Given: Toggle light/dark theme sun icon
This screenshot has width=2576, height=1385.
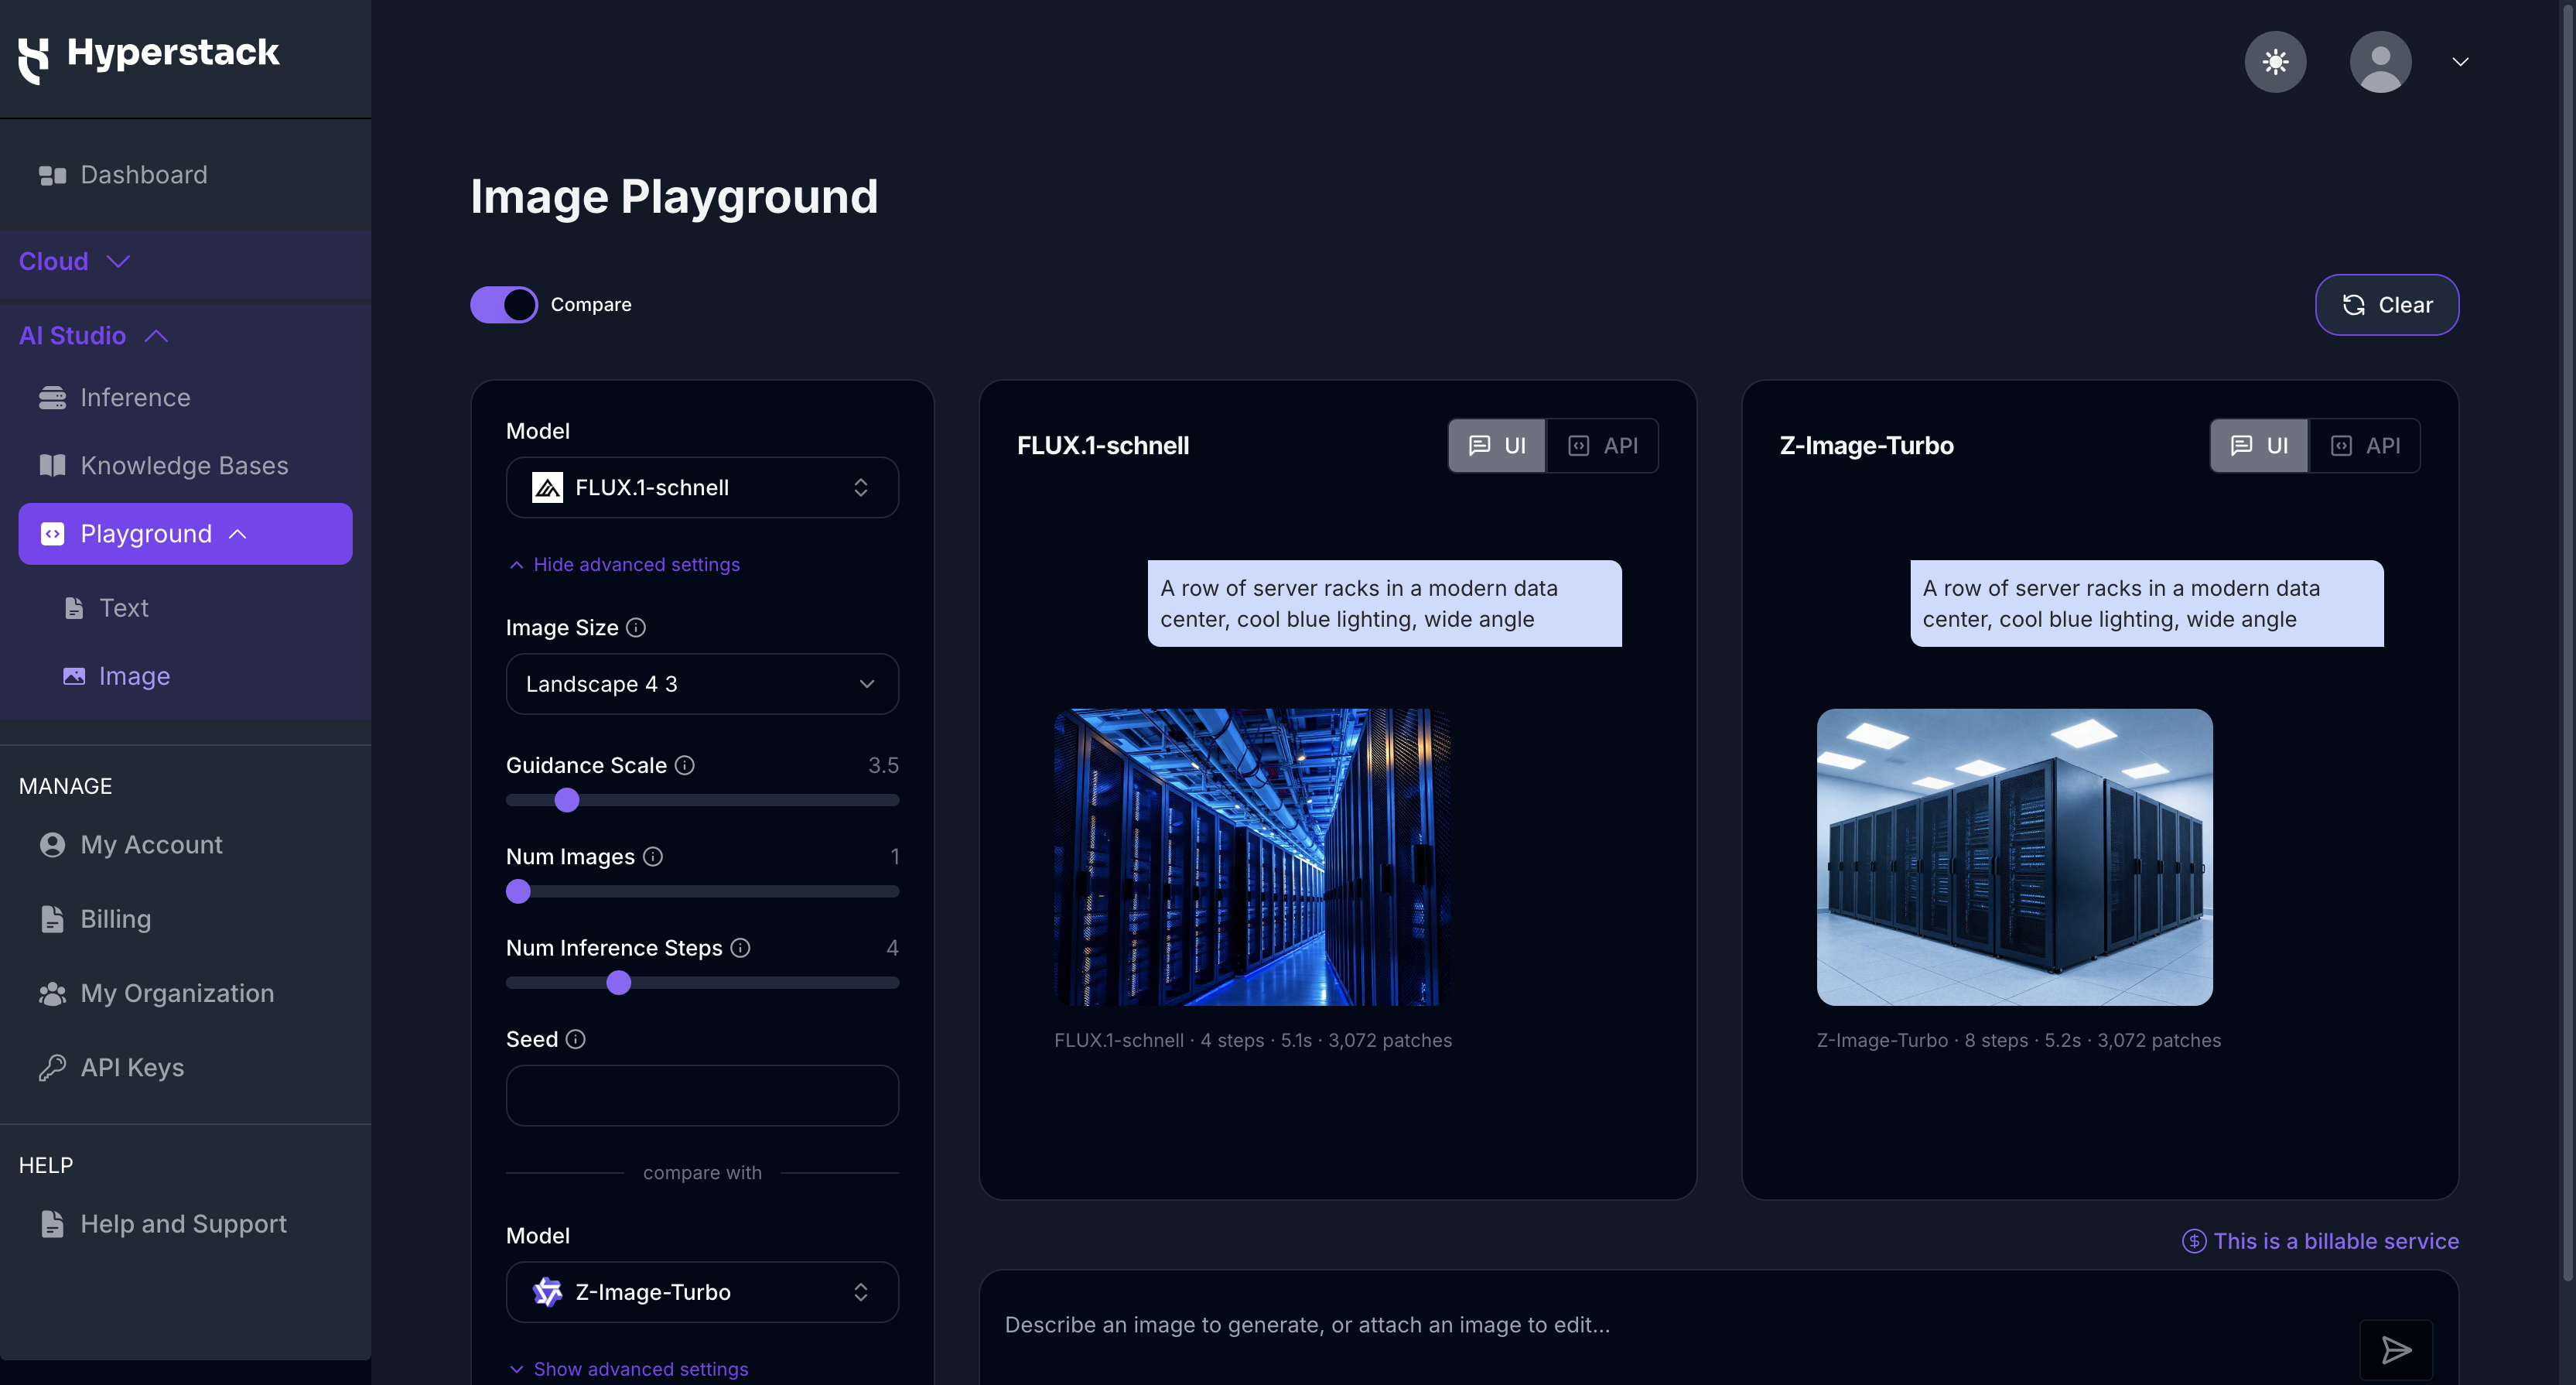Looking at the screenshot, I should click(2275, 62).
